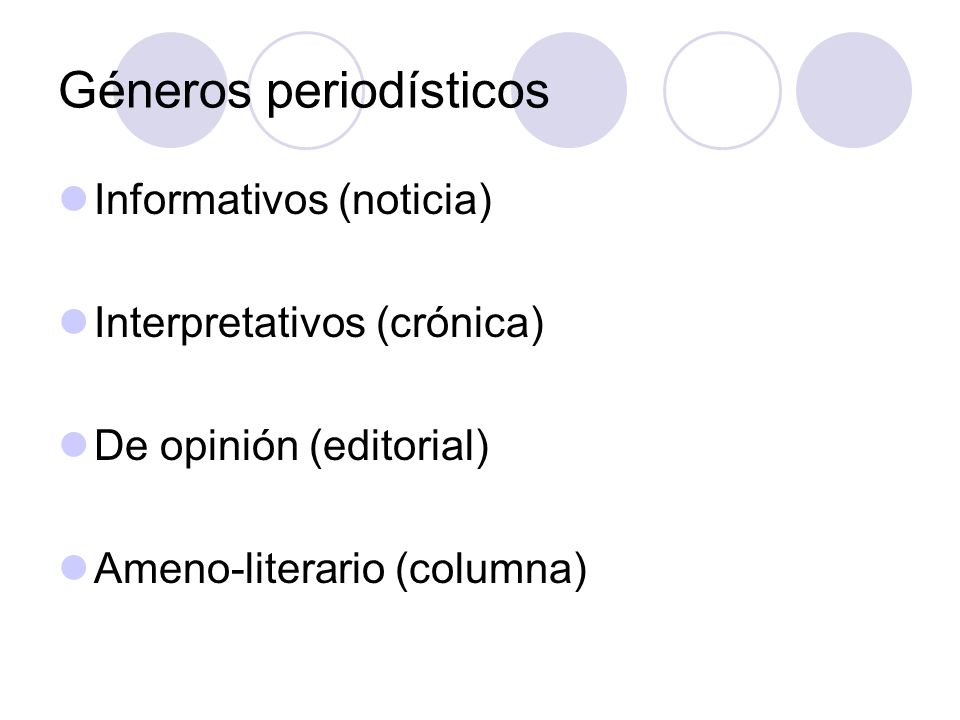
Task: Click the empty outlined circle right of title
Action: [x=722, y=90]
